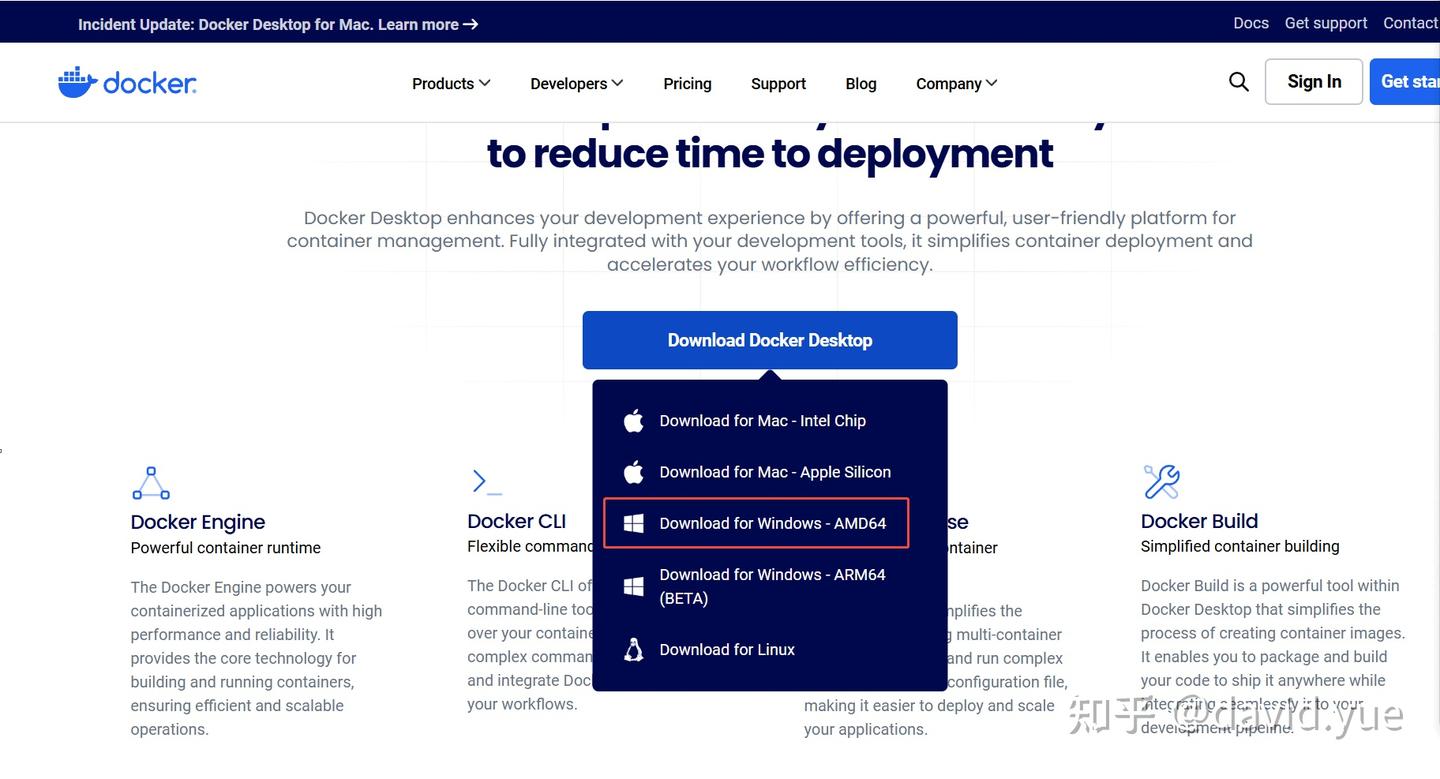This screenshot has height=779, width=1440.
Task: Select Download for Windows - ARM64 (BETA)
Action: [x=772, y=586]
